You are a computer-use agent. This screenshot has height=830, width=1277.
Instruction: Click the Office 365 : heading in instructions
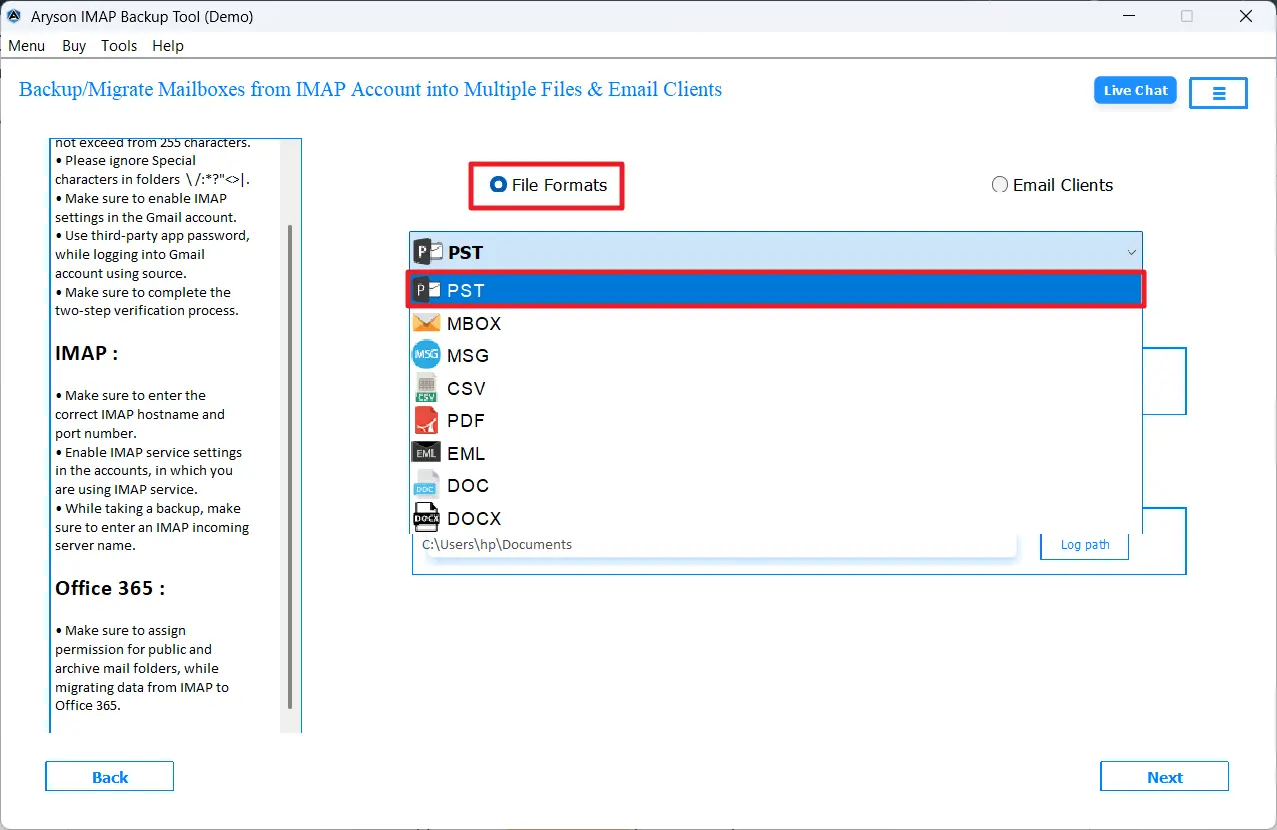[110, 588]
